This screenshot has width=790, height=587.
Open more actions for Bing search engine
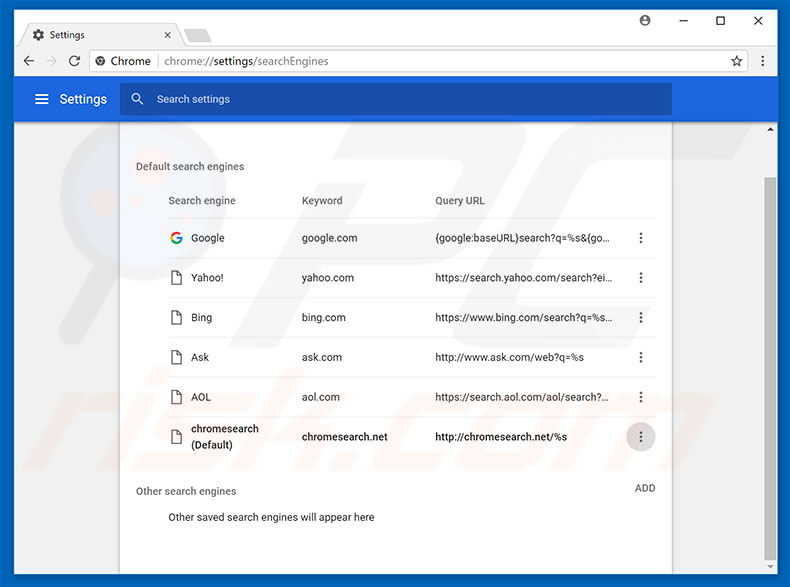pos(641,318)
